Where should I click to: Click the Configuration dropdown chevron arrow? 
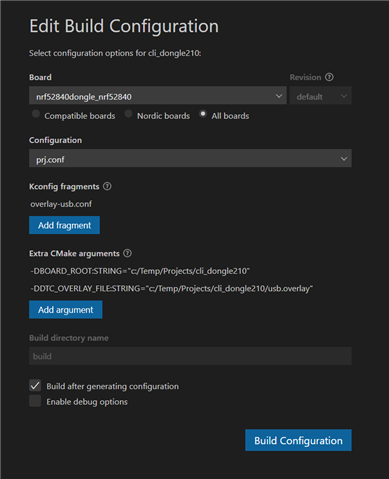[344, 159]
